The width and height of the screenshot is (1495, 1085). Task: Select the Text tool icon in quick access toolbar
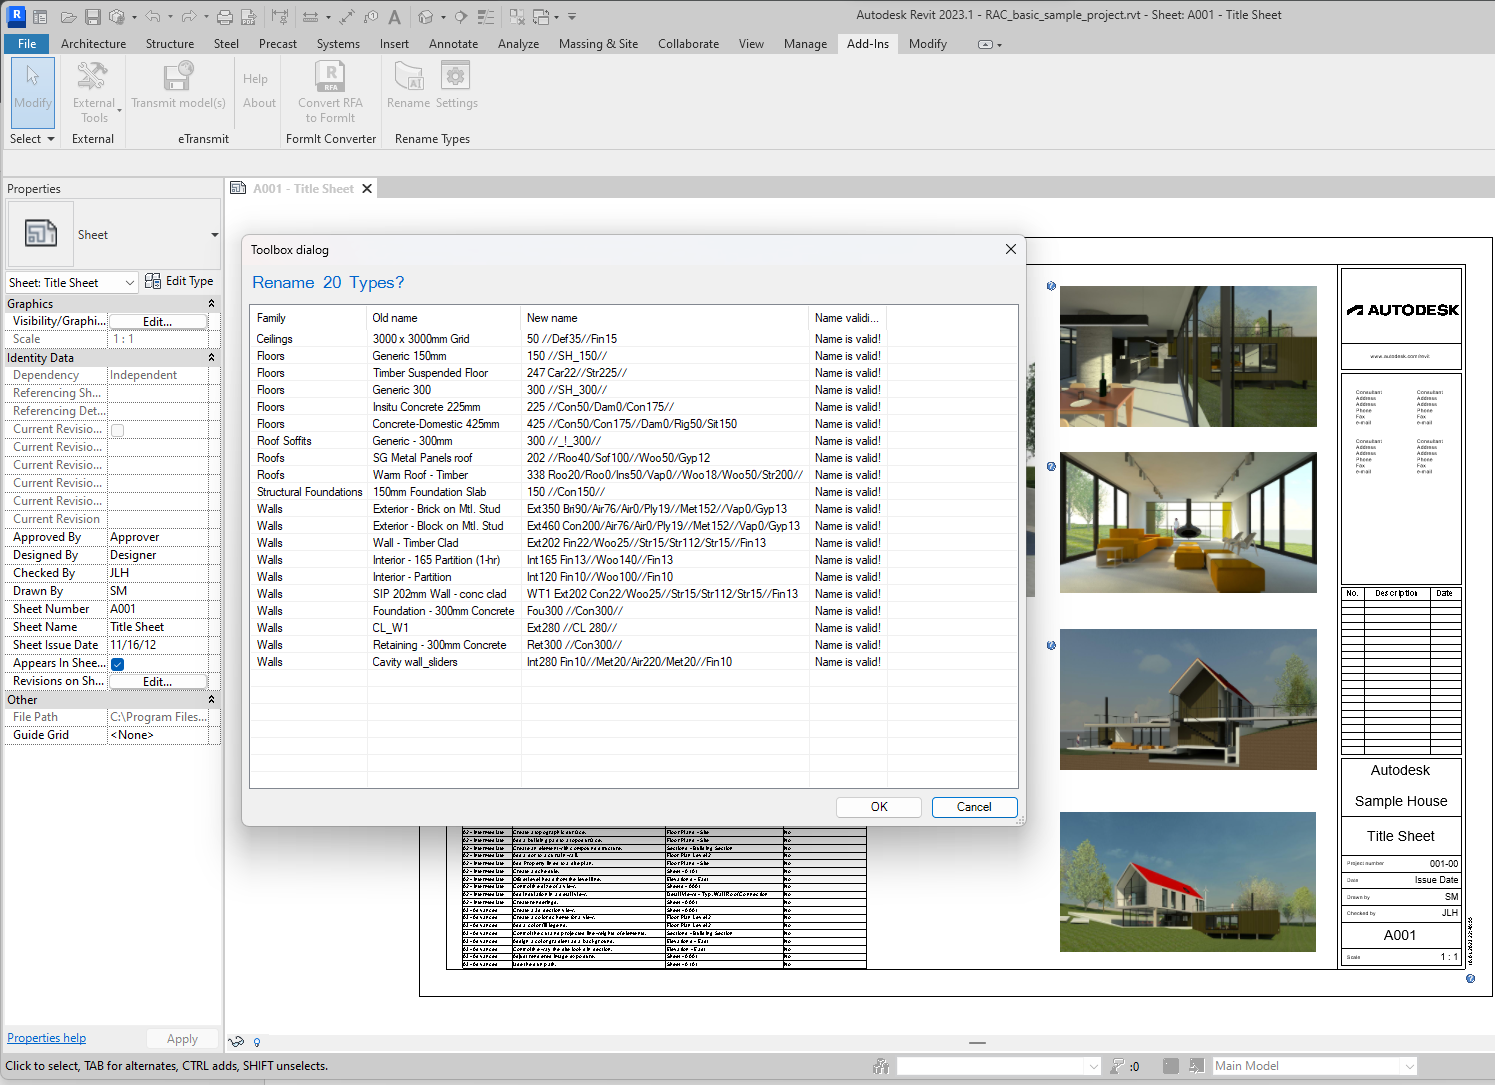click(x=394, y=17)
